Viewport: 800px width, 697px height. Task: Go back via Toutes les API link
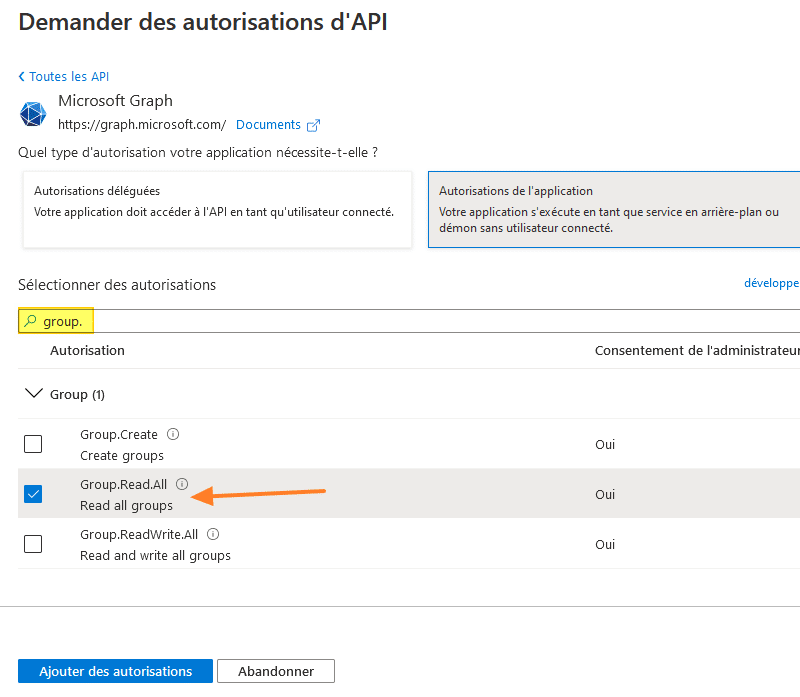[x=69, y=77]
